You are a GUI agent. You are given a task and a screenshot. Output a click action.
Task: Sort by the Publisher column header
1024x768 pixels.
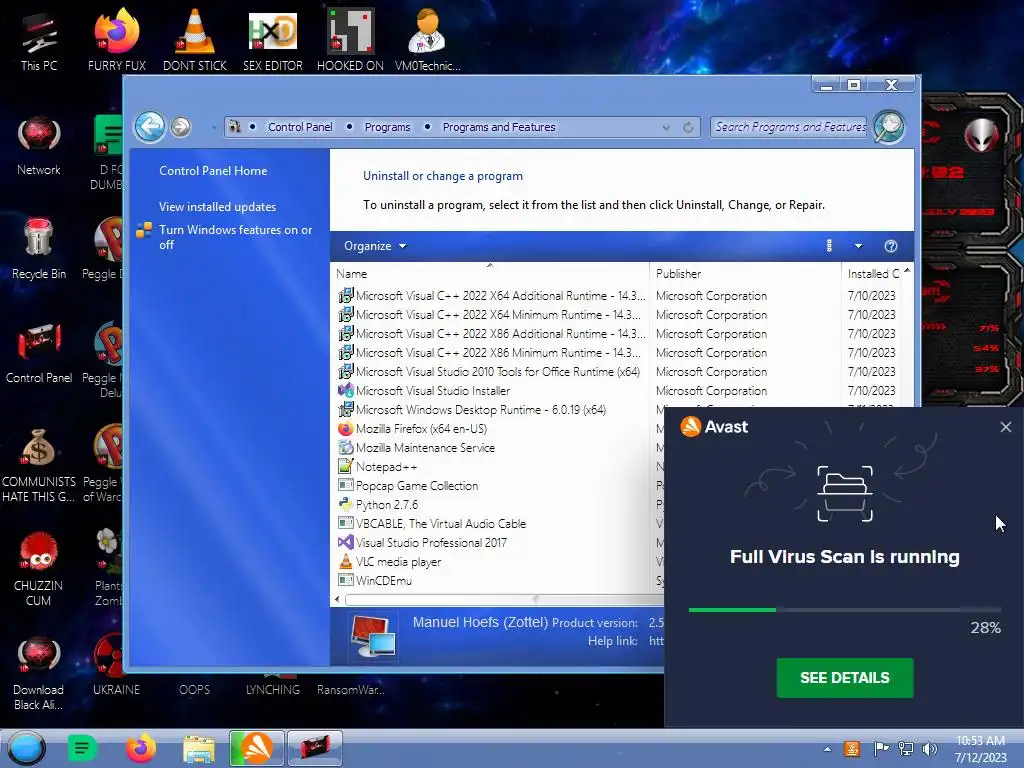click(x=745, y=274)
